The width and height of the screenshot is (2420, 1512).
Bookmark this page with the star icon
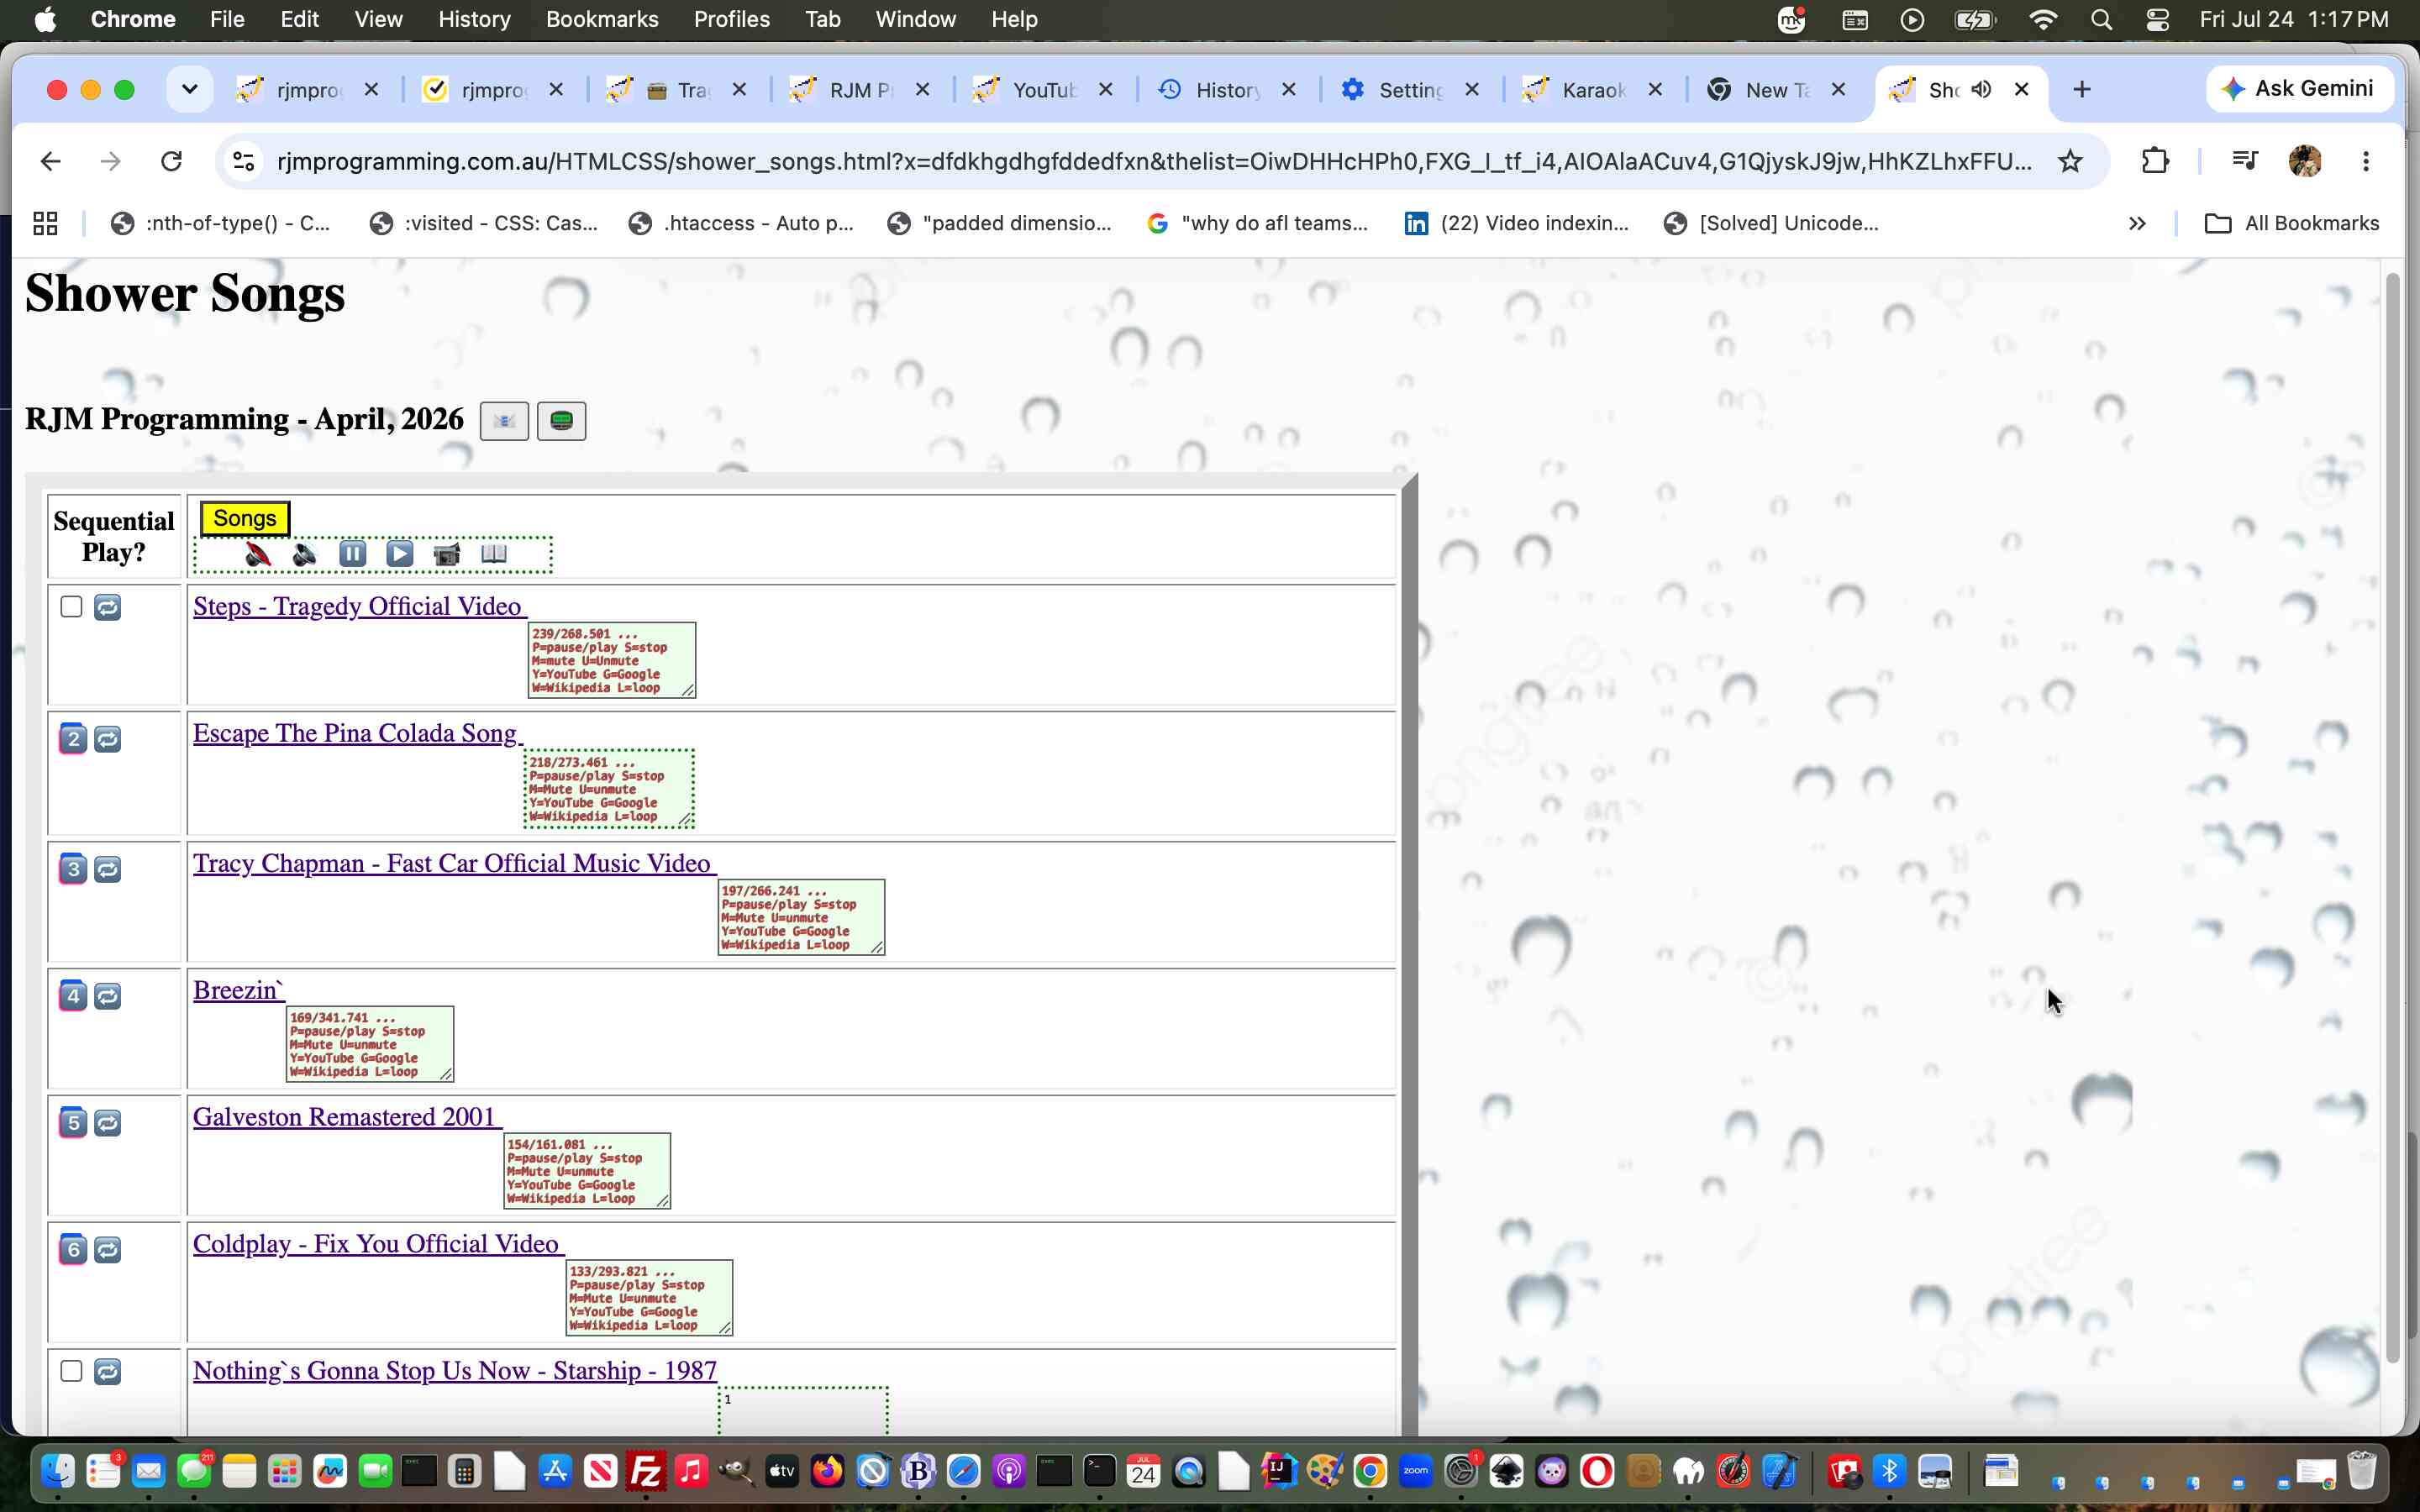tap(2070, 161)
